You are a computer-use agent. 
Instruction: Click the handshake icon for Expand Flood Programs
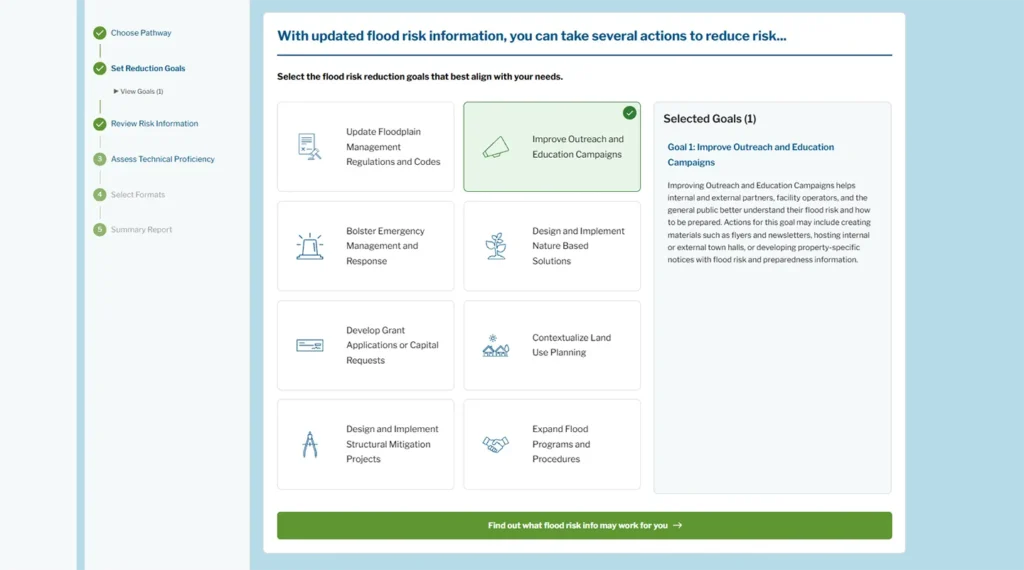click(496, 445)
